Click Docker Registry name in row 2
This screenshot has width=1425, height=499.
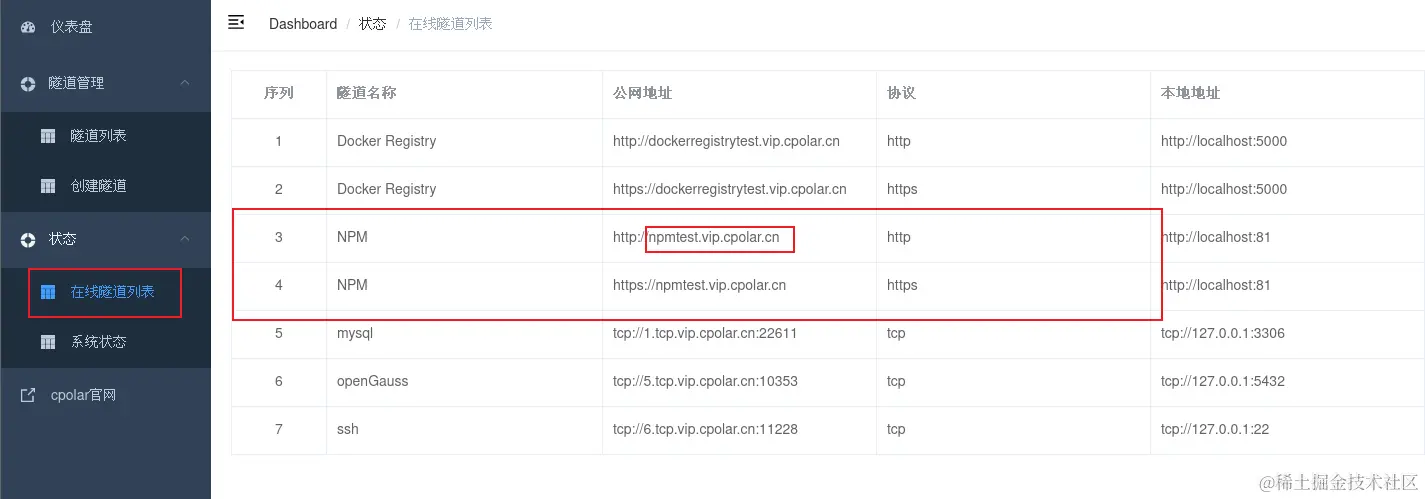(x=386, y=189)
